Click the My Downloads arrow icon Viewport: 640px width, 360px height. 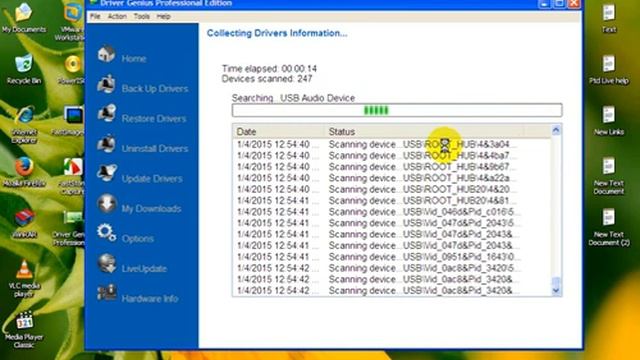tap(107, 204)
